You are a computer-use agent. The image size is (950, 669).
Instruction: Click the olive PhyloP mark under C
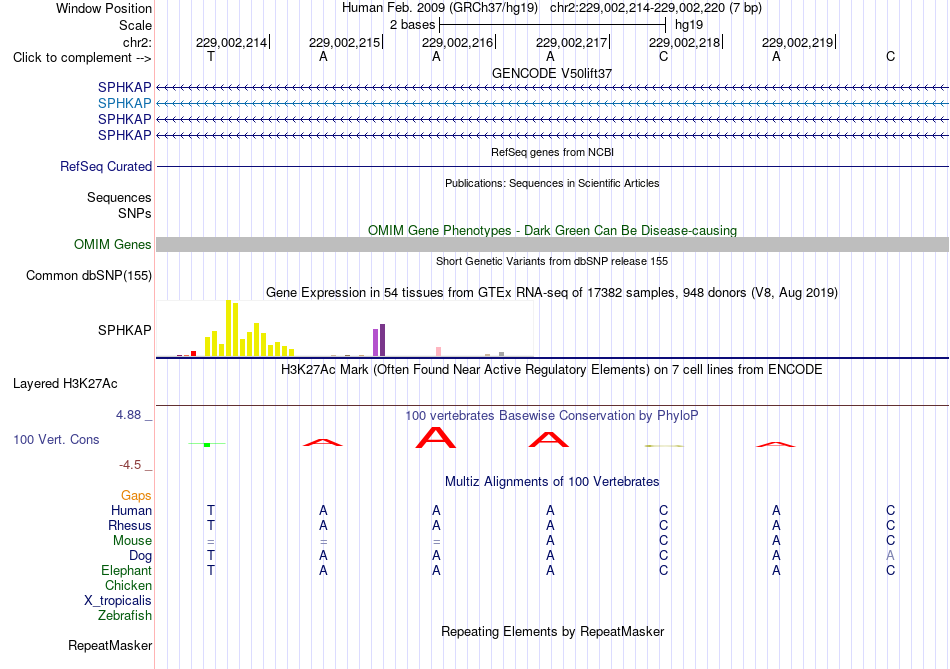click(x=663, y=446)
